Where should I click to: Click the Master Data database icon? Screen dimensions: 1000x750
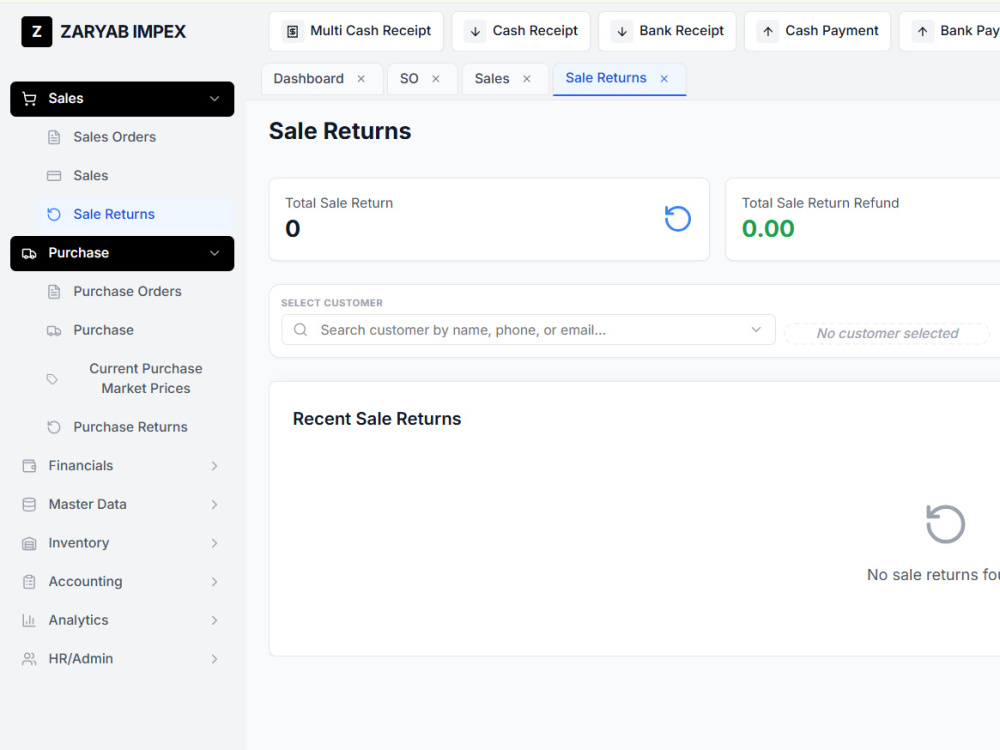click(29, 504)
